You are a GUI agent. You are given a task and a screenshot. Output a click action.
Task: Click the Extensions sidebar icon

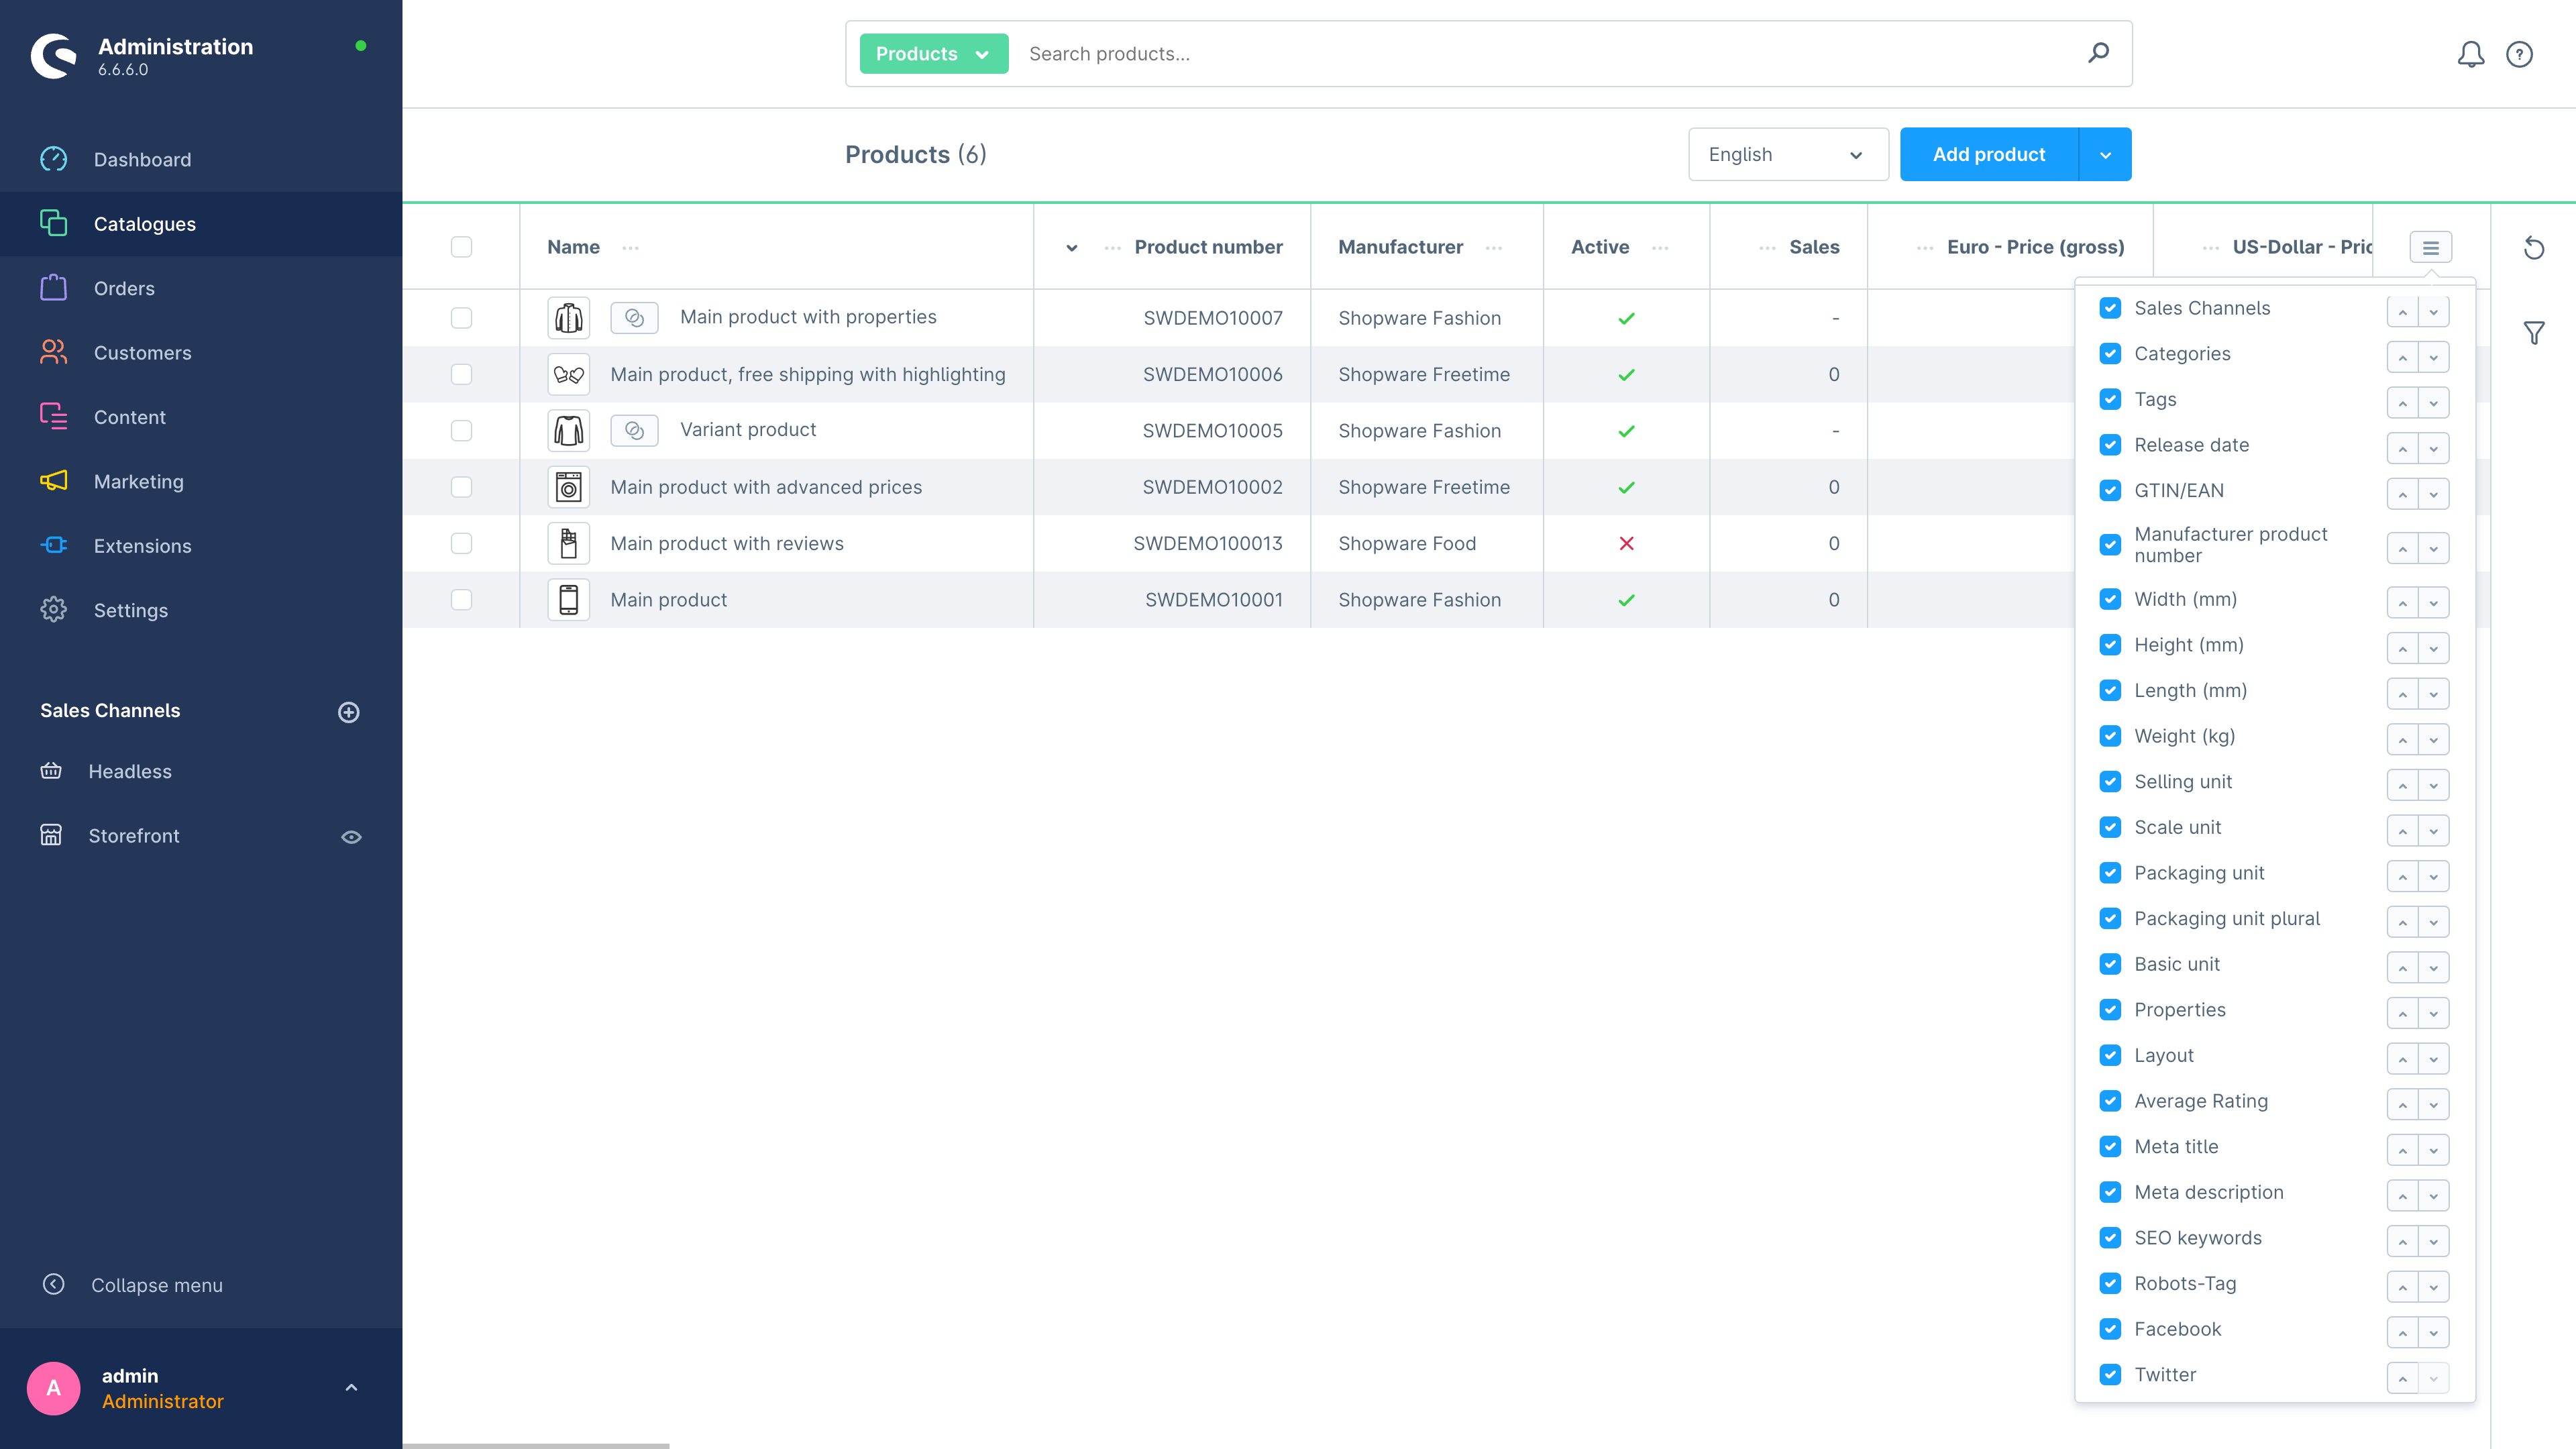[x=53, y=545]
